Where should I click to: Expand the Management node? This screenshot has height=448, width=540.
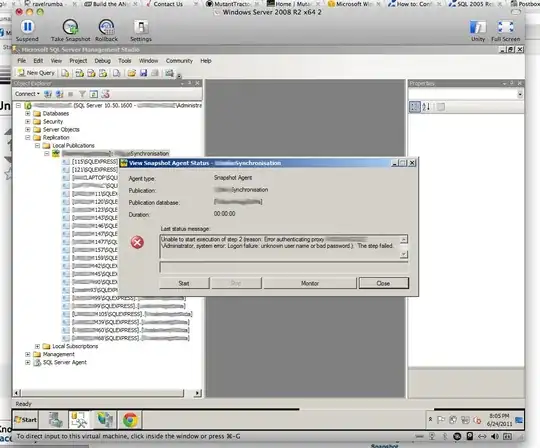28,354
